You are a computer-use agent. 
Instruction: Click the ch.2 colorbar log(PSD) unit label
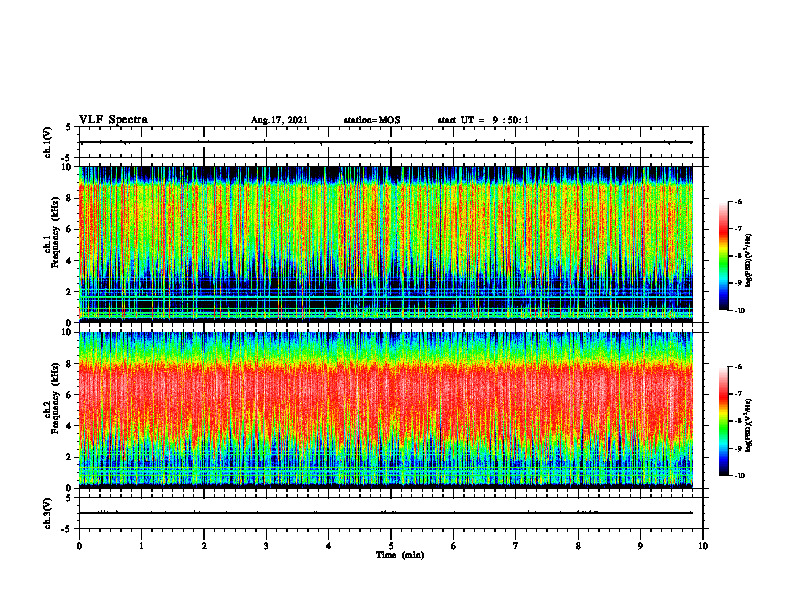[749, 425]
